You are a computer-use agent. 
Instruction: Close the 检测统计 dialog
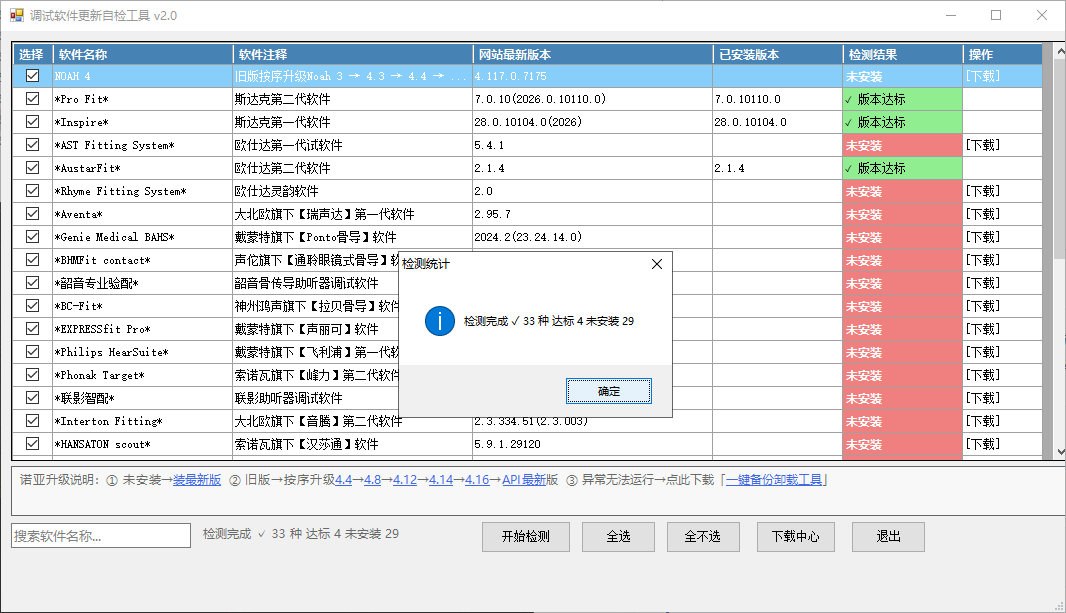point(656,264)
